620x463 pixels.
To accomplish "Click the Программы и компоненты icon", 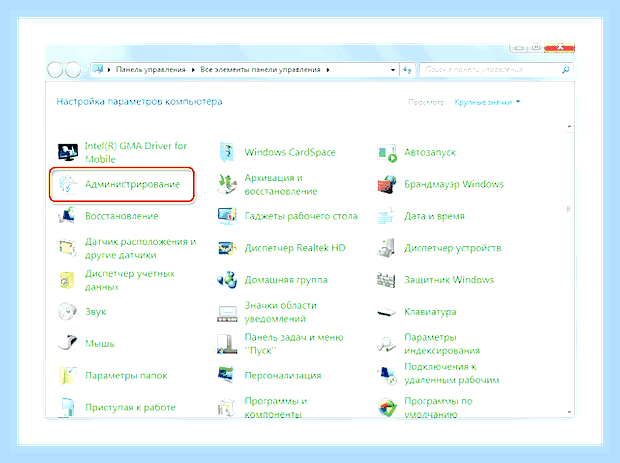I will [x=227, y=407].
